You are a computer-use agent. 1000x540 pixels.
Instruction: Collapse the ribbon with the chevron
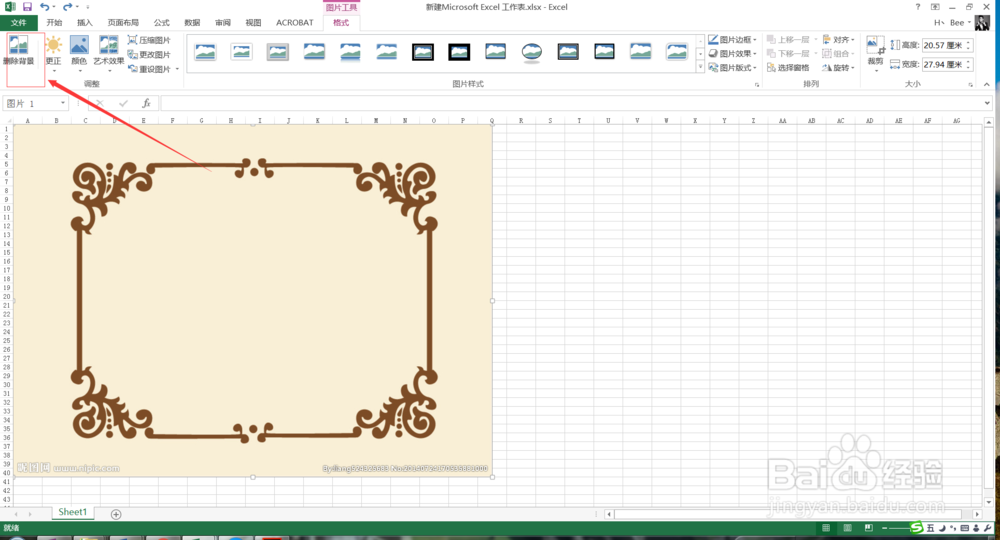987,84
